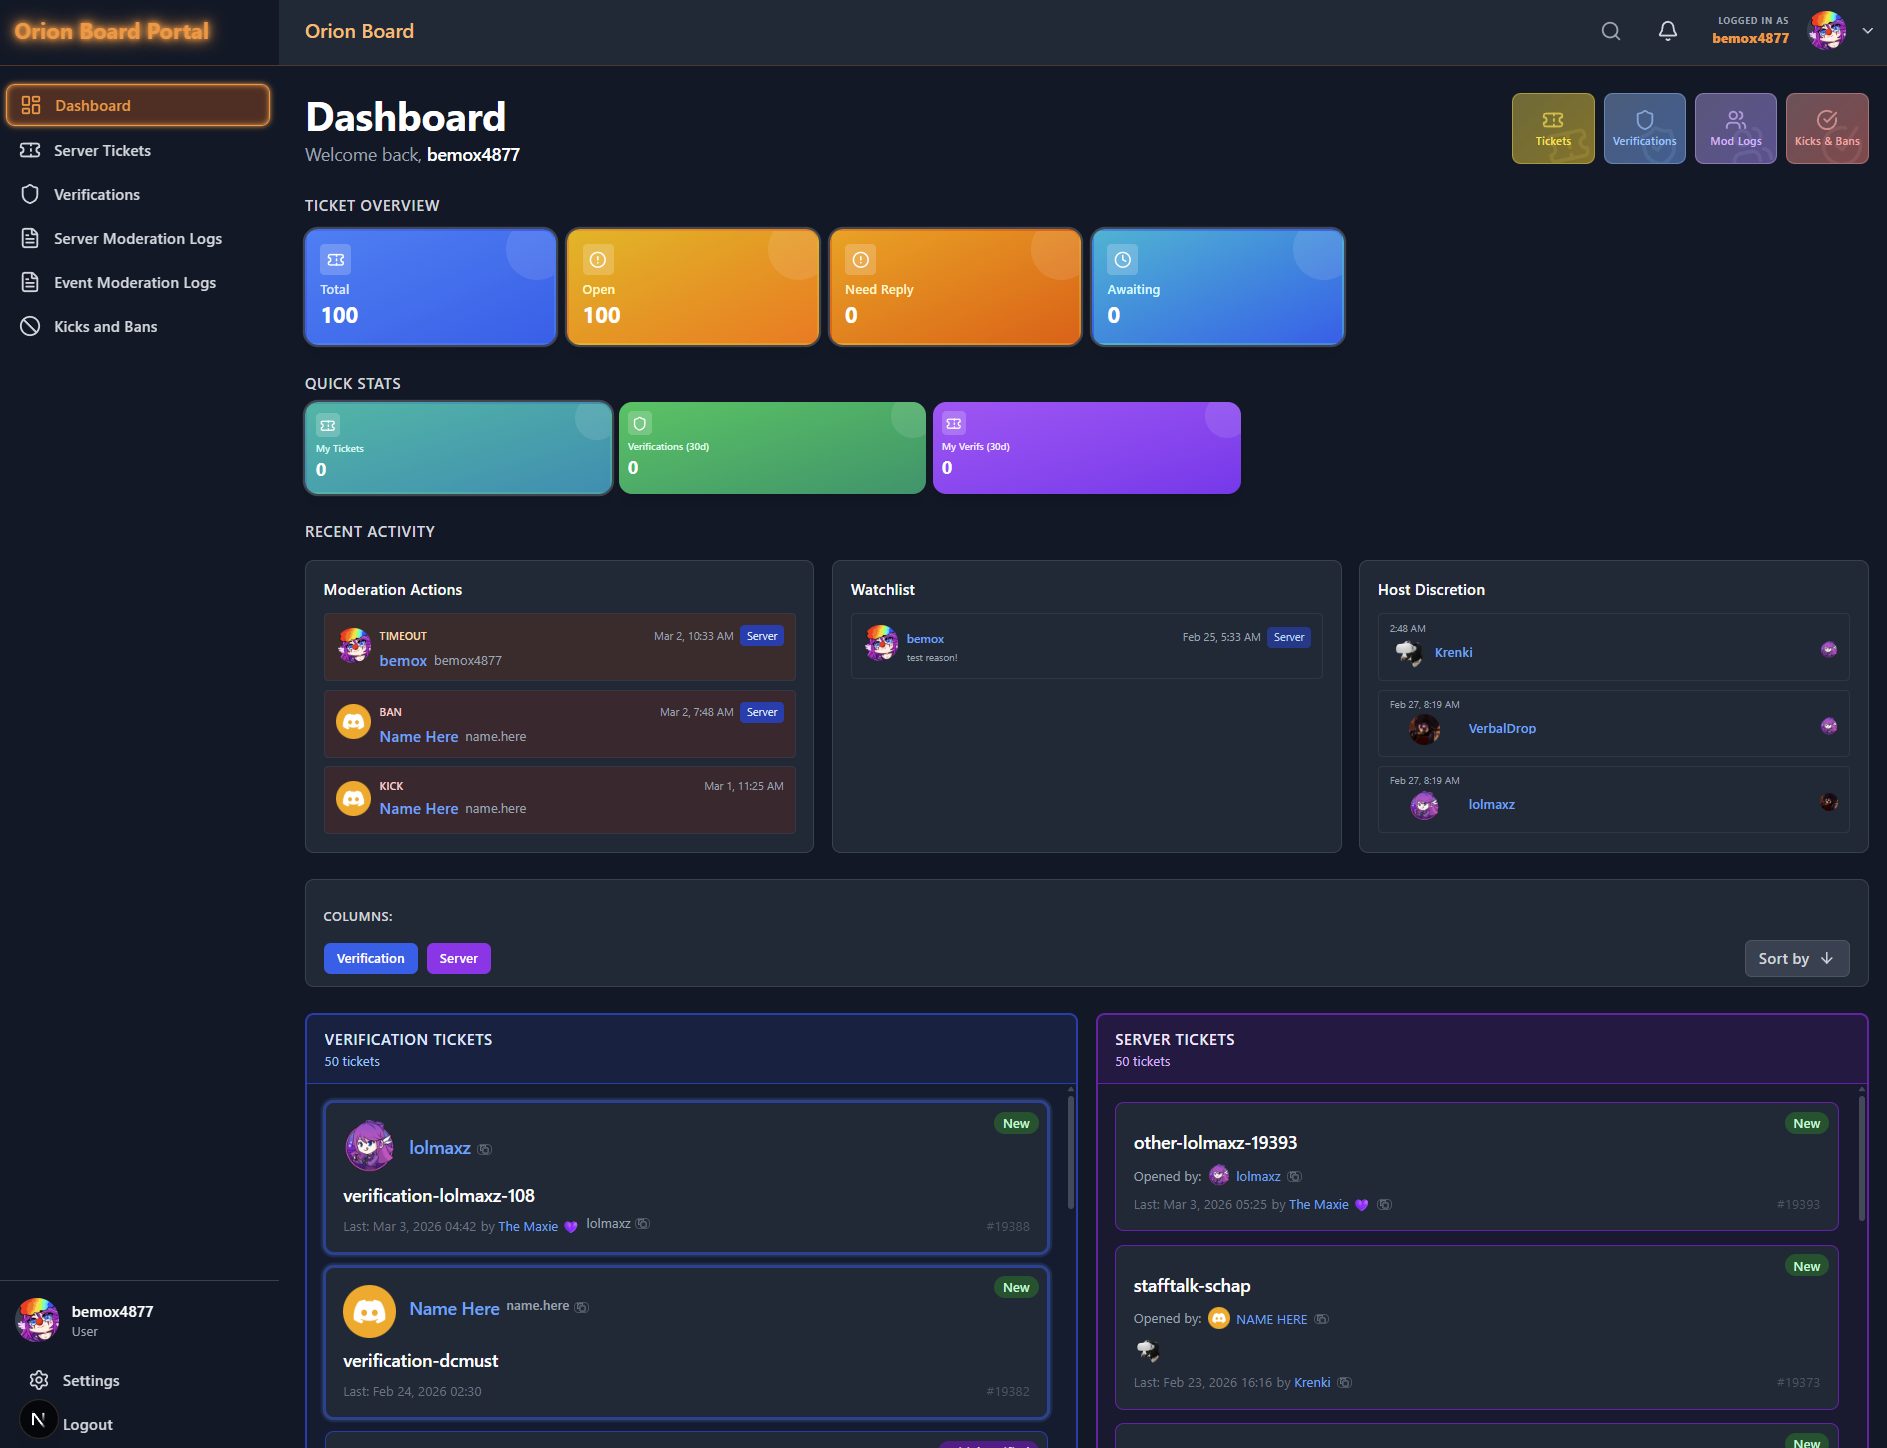Copy lolmaxz username via copy icon
This screenshot has width=1887, height=1448.
[x=485, y=1148]
